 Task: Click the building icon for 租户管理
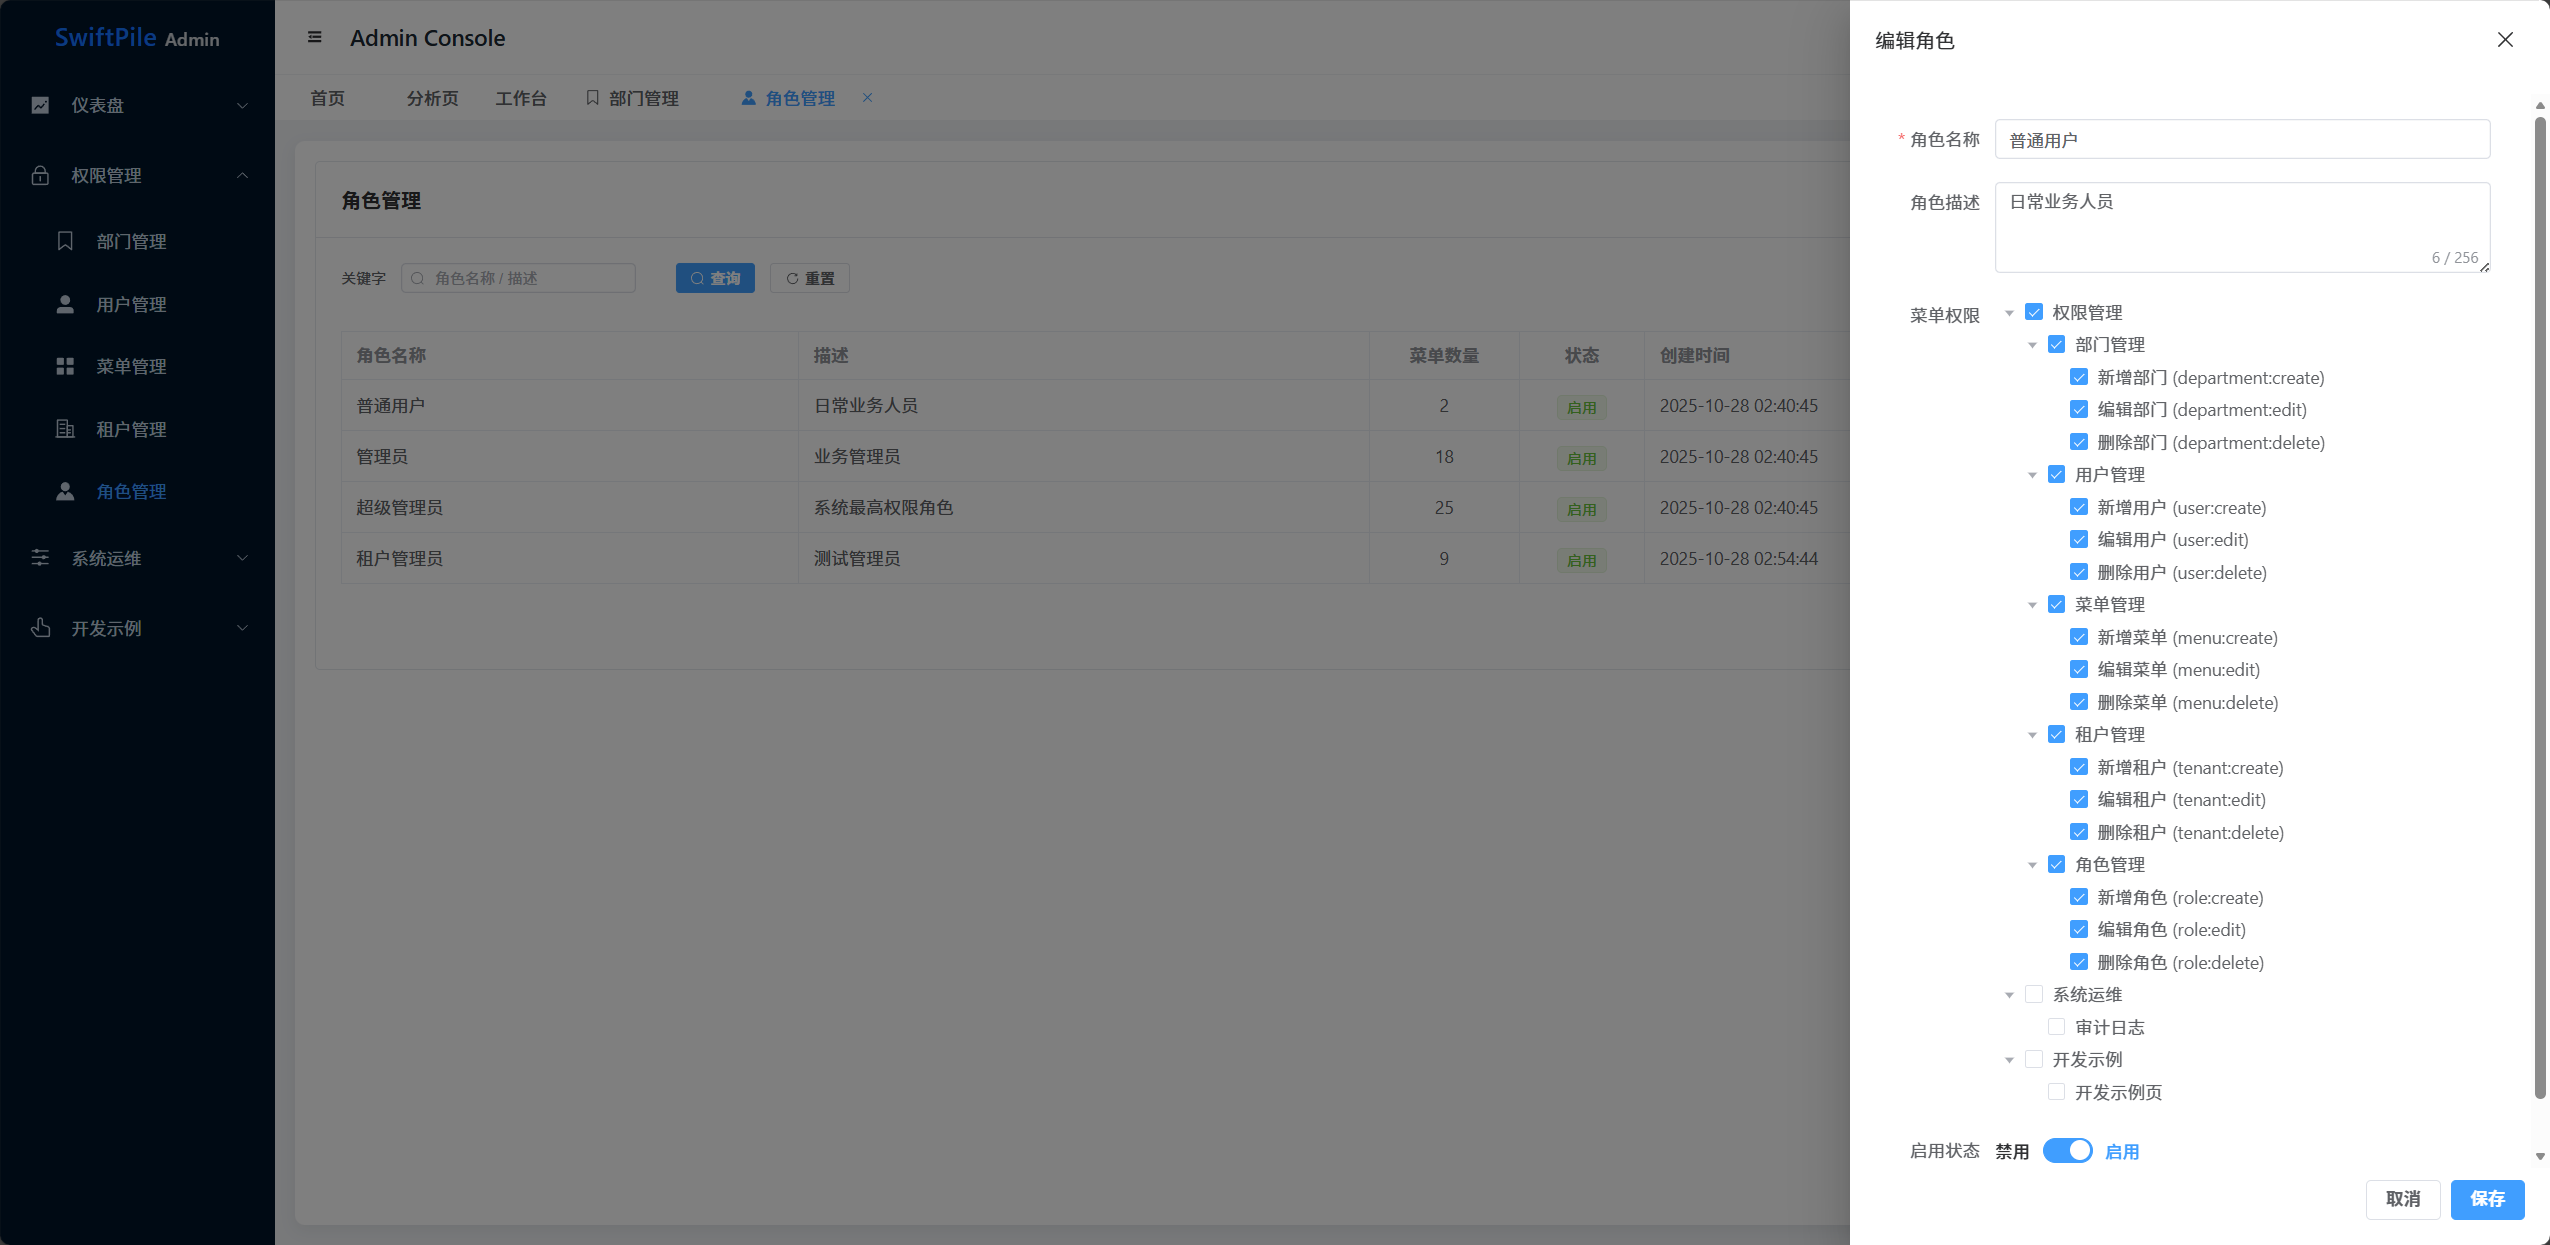[x=65, y=429]
